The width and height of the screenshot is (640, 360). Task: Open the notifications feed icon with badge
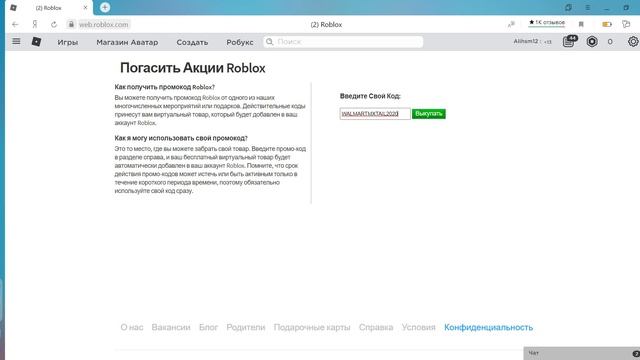[x=569, y=41]
